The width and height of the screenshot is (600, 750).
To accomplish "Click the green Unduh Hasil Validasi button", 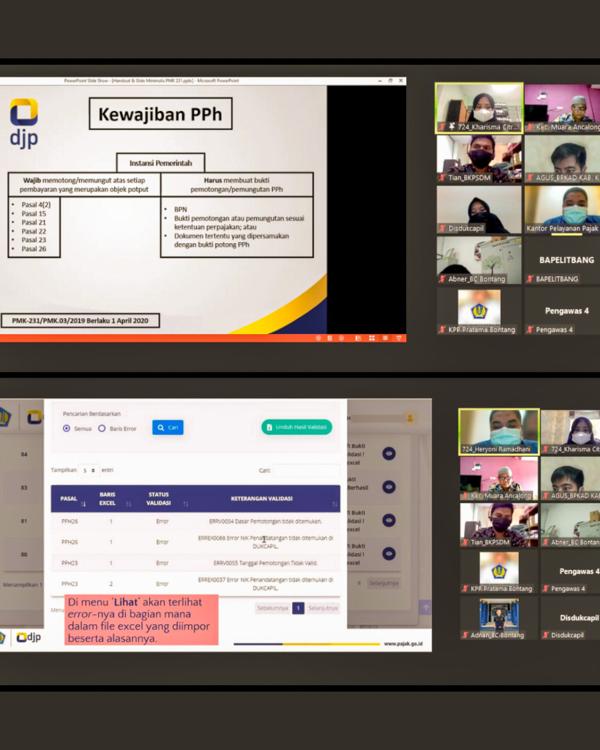I will click(297, 427).
